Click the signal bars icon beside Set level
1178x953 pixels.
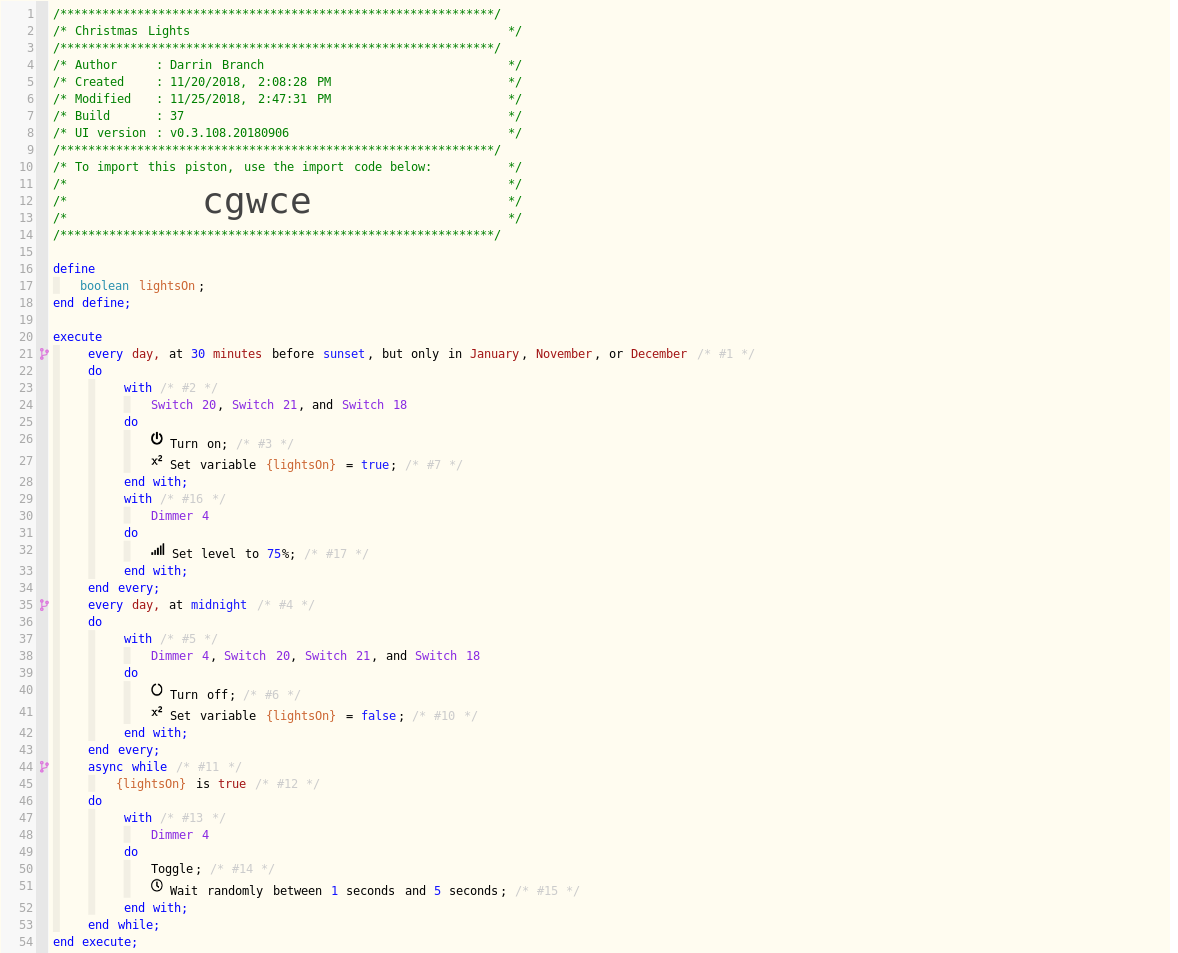(158, 550)
